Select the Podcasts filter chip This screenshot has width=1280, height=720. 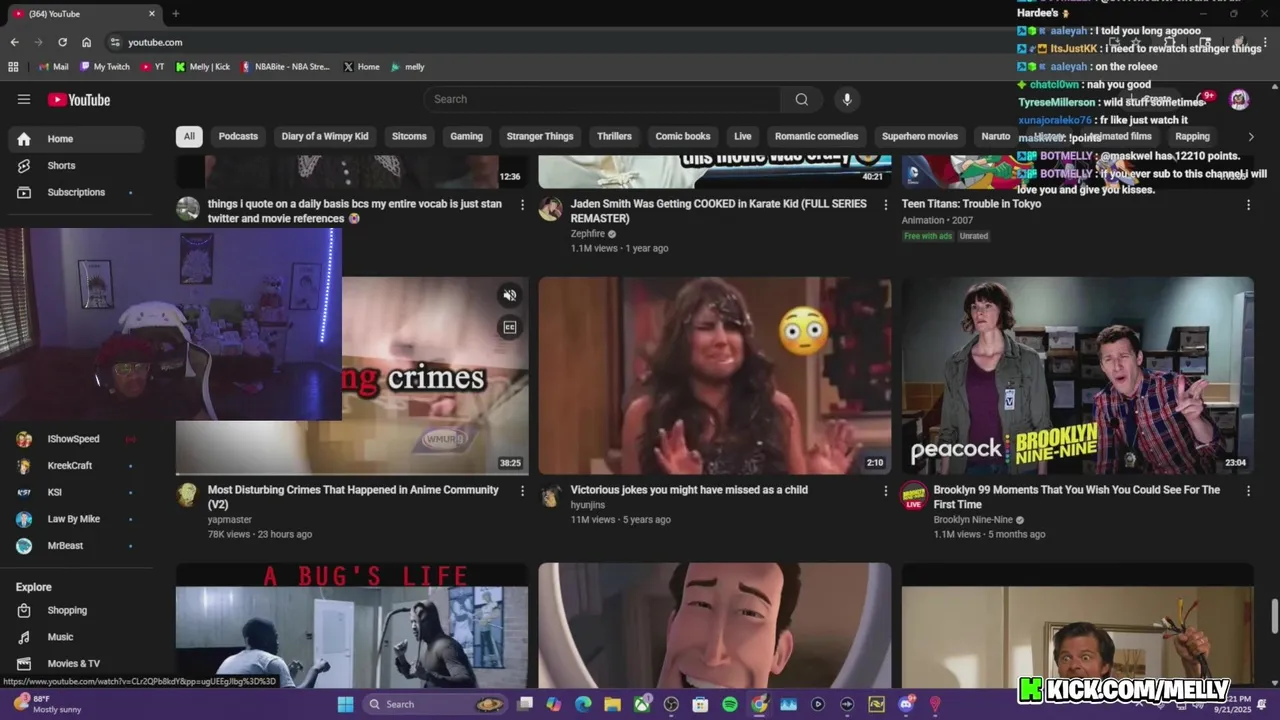pyautogui.click(x=238, y=136)
